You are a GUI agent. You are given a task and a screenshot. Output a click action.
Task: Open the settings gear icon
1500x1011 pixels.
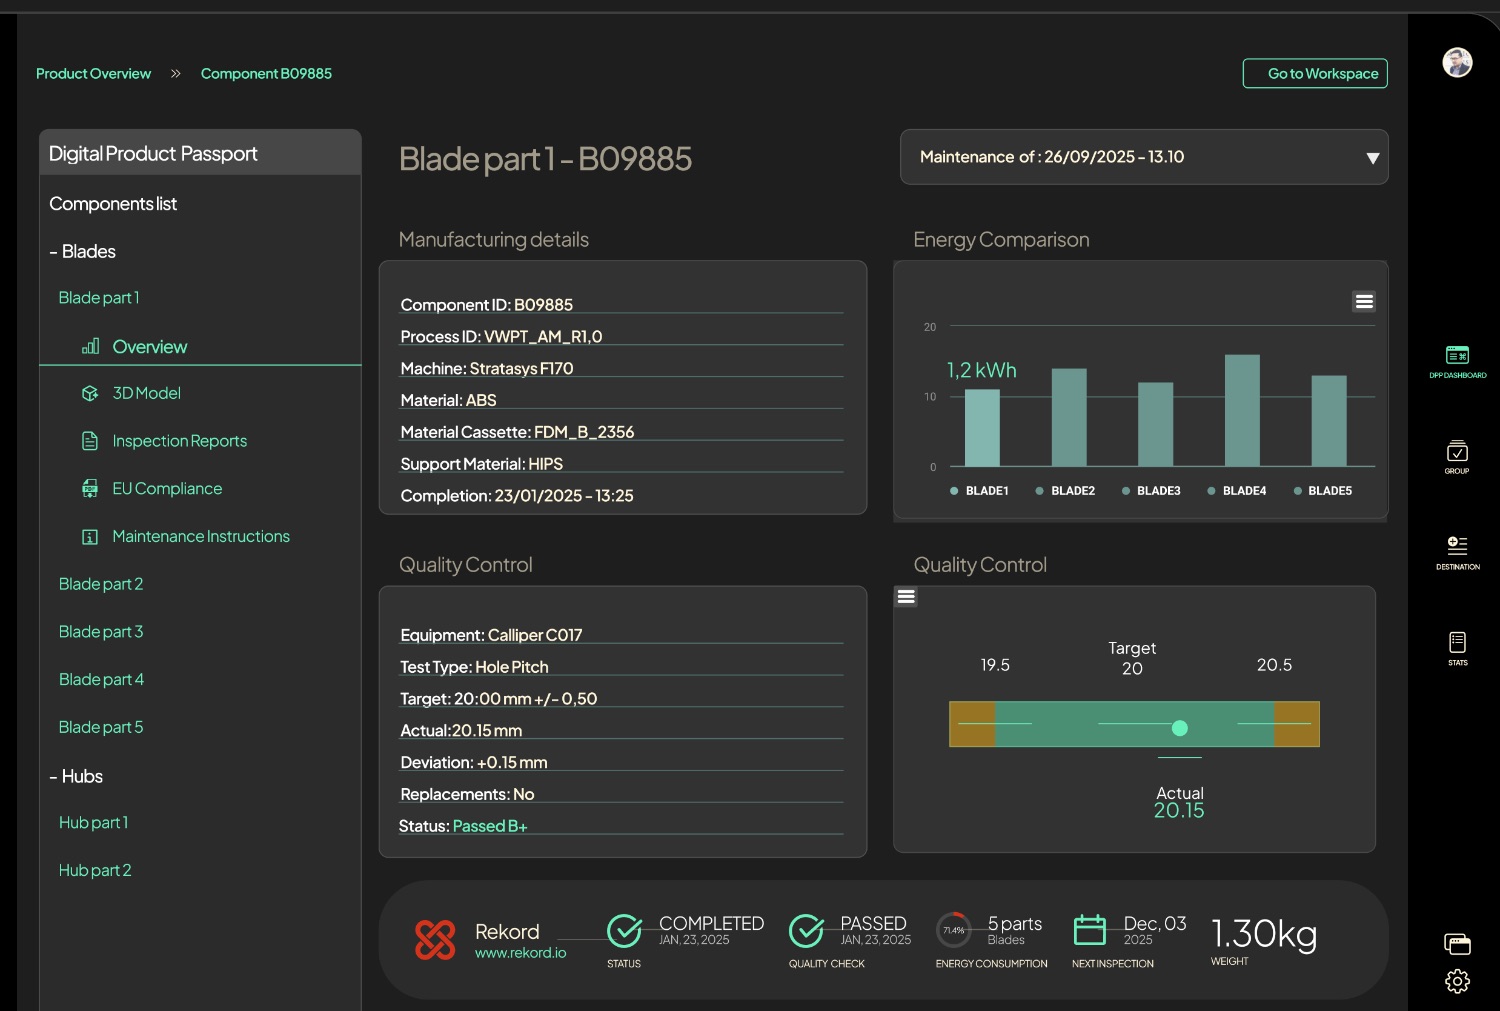tap(1457, 981)
